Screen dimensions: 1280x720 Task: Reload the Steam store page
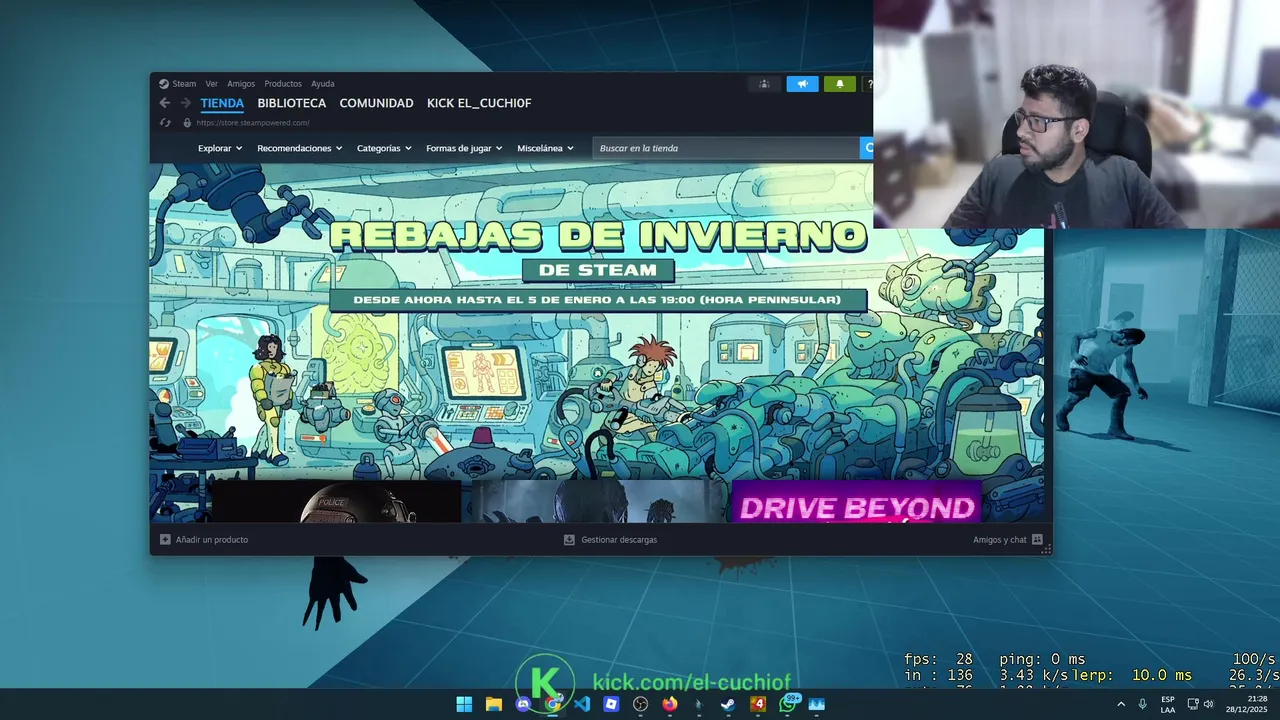[166, 123]
